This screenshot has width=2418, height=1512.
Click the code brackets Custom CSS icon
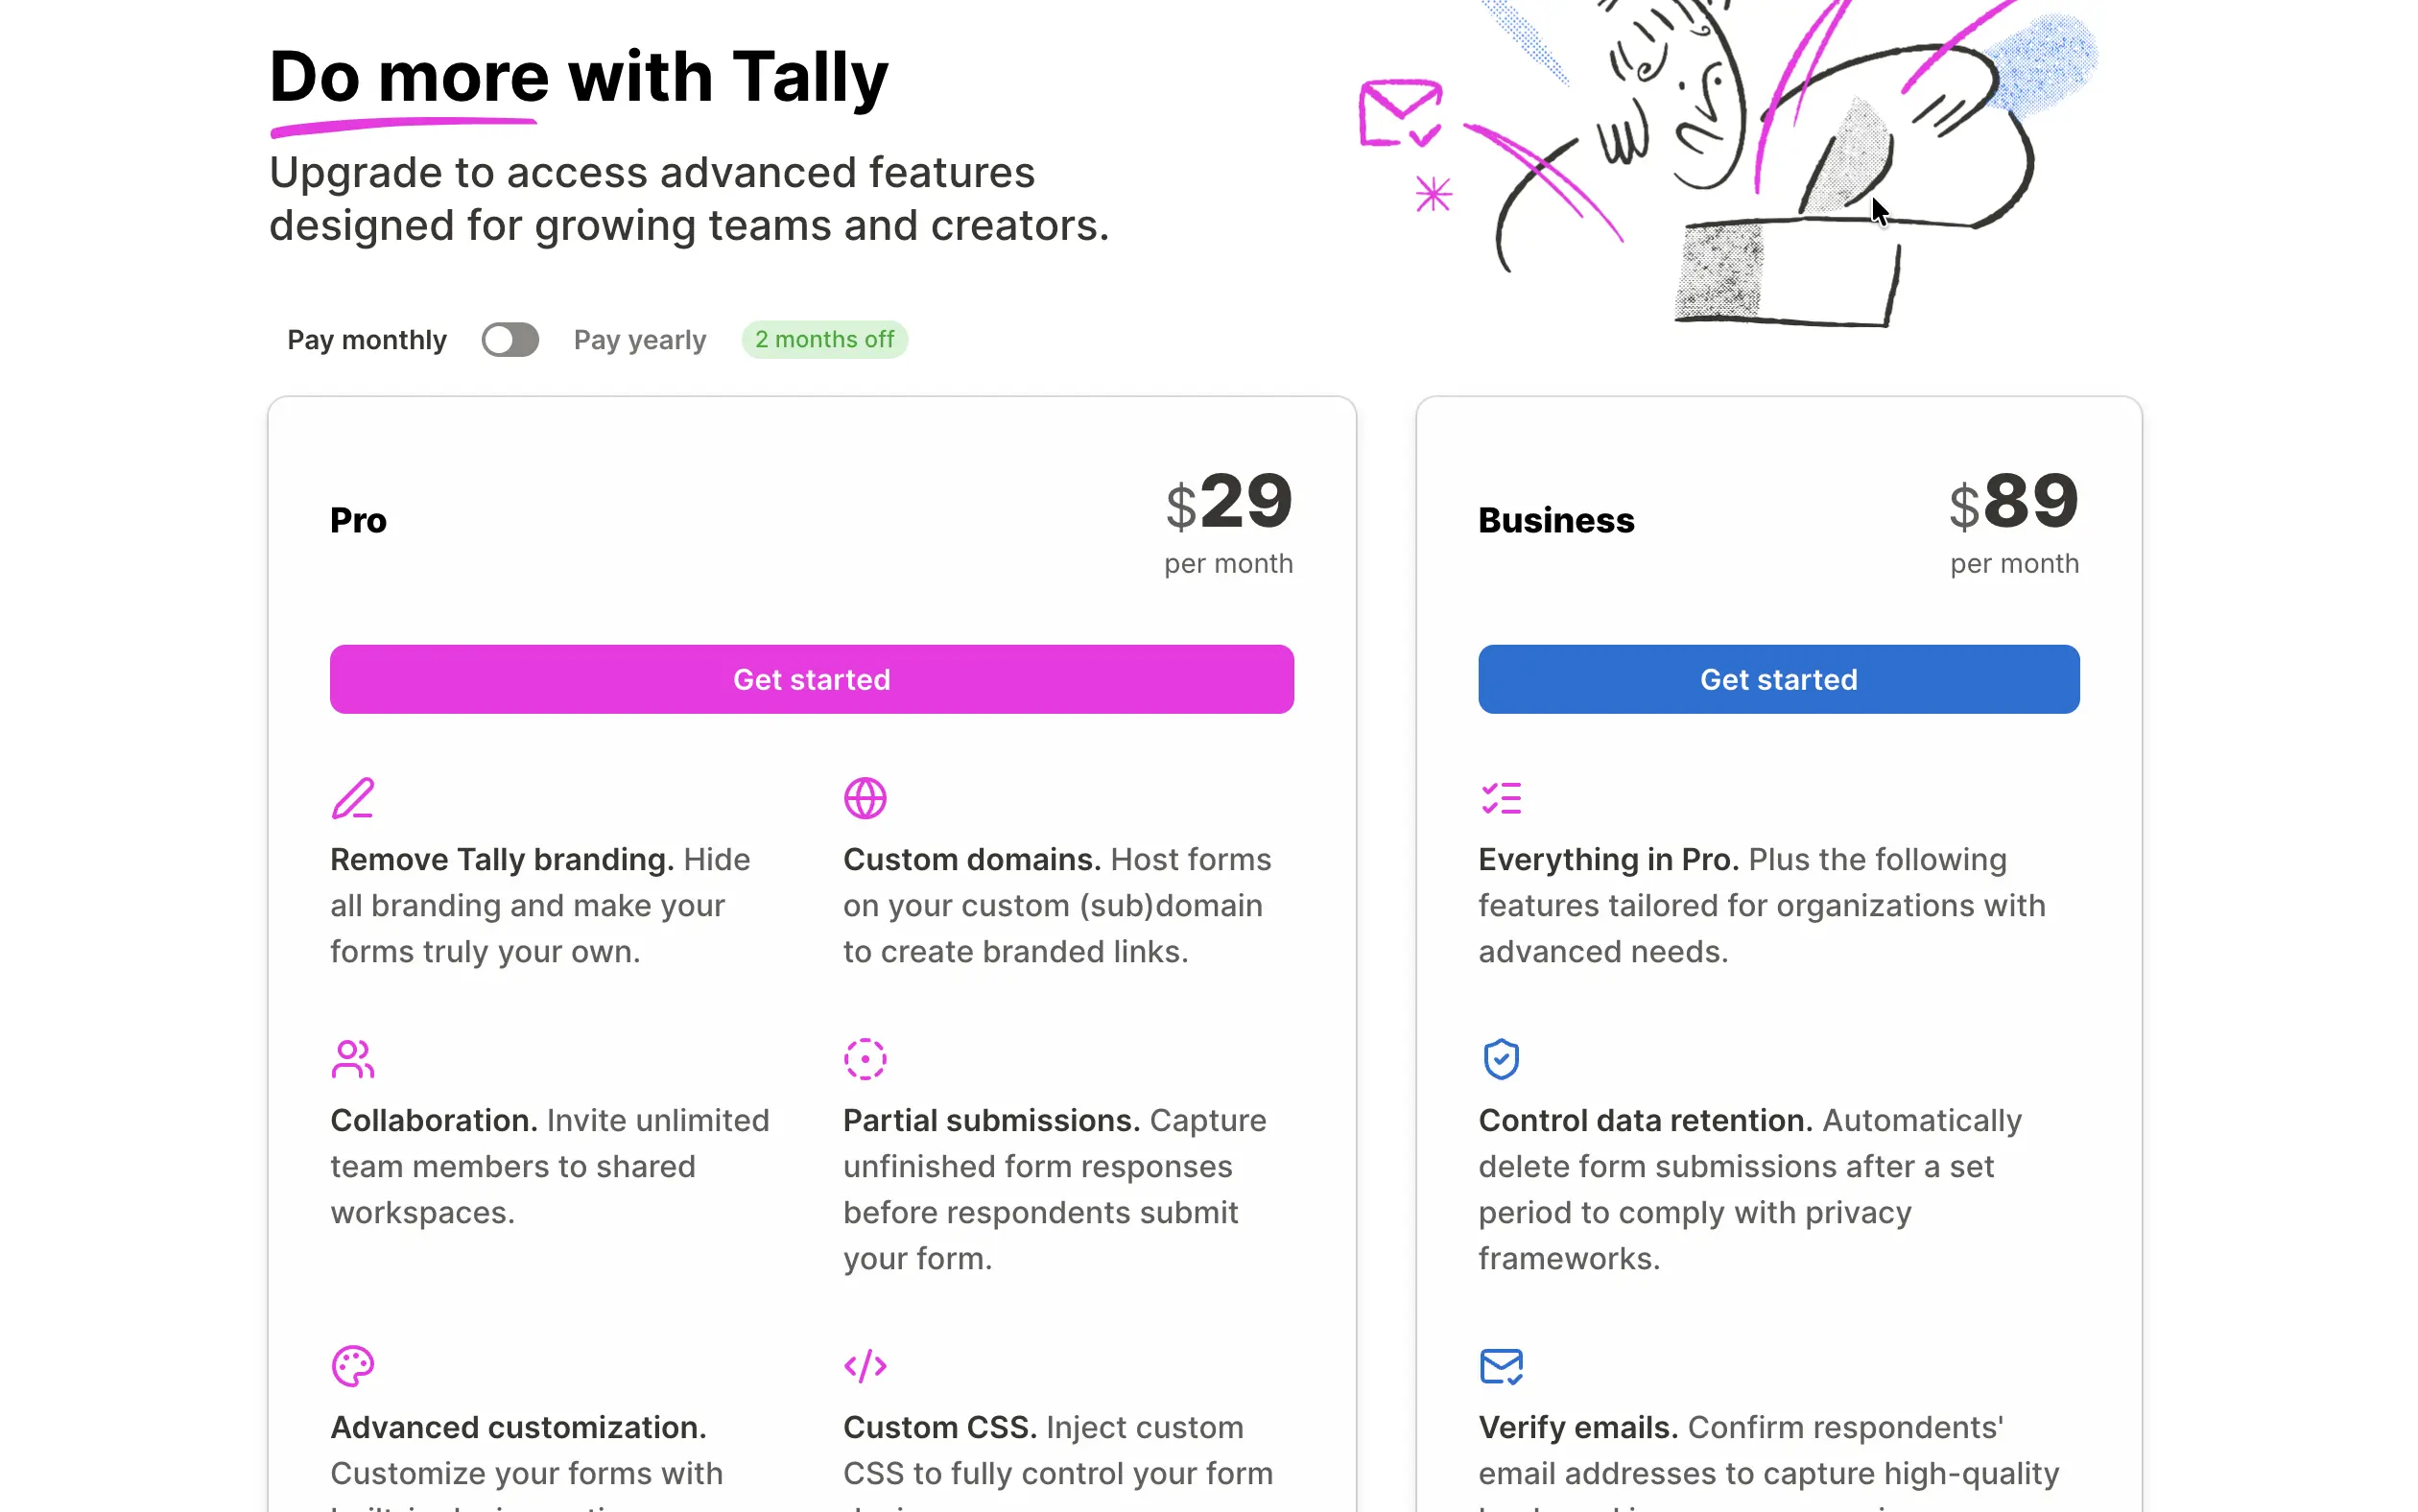pyautogui.click(x=865, y=1366)
